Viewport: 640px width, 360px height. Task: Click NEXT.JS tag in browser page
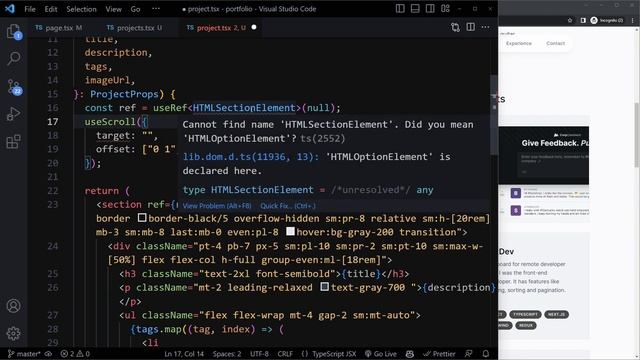(x=556, y=314)
